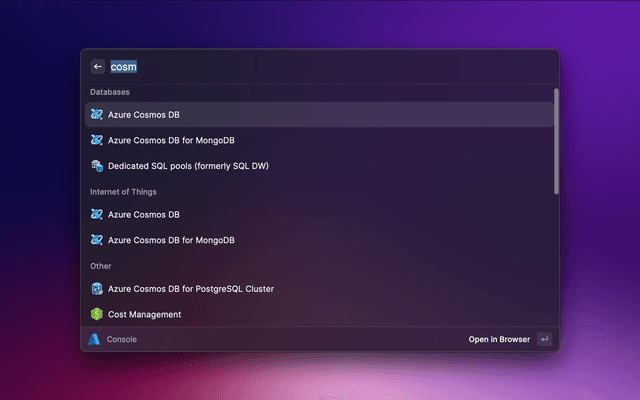Viewport: 640px width, 400px height.
Task: Choose Dedicated SQL pools (formerly SQL DW)
Action: tap(188, 165)
